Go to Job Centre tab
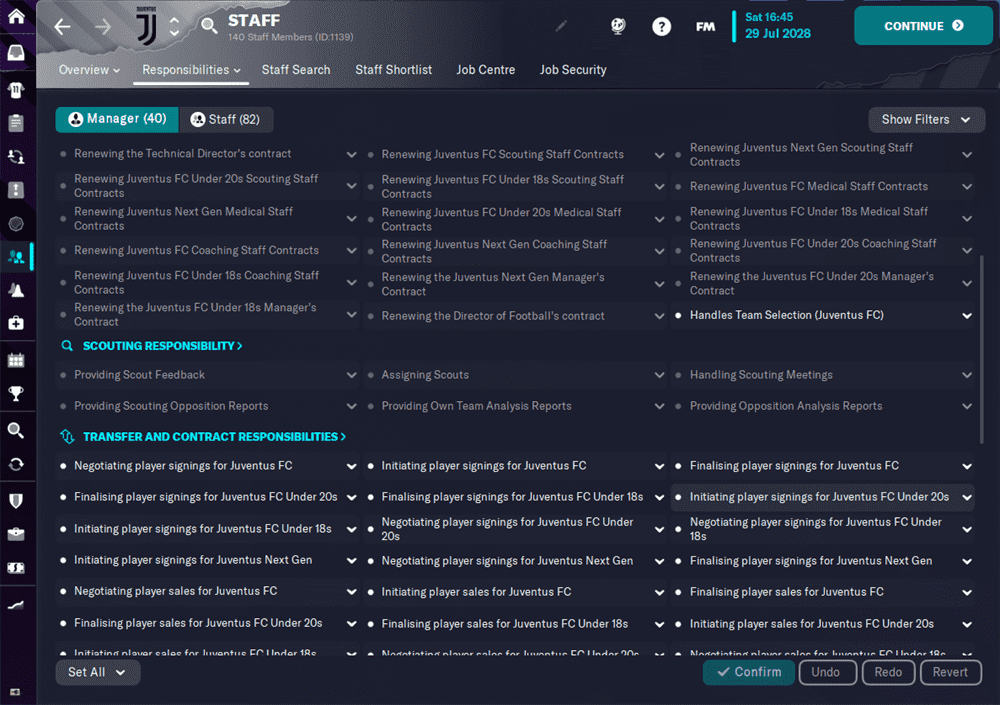Image resolution: width=1000 pixels, height=705 pixels. coord(485,70)
